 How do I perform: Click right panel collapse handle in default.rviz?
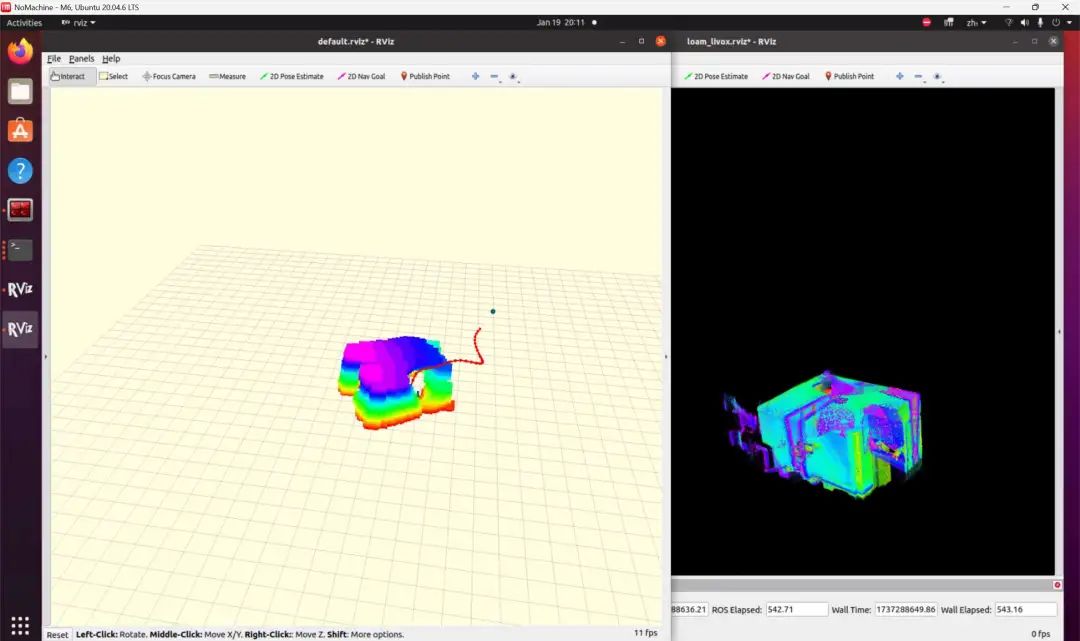pos(665,357)
